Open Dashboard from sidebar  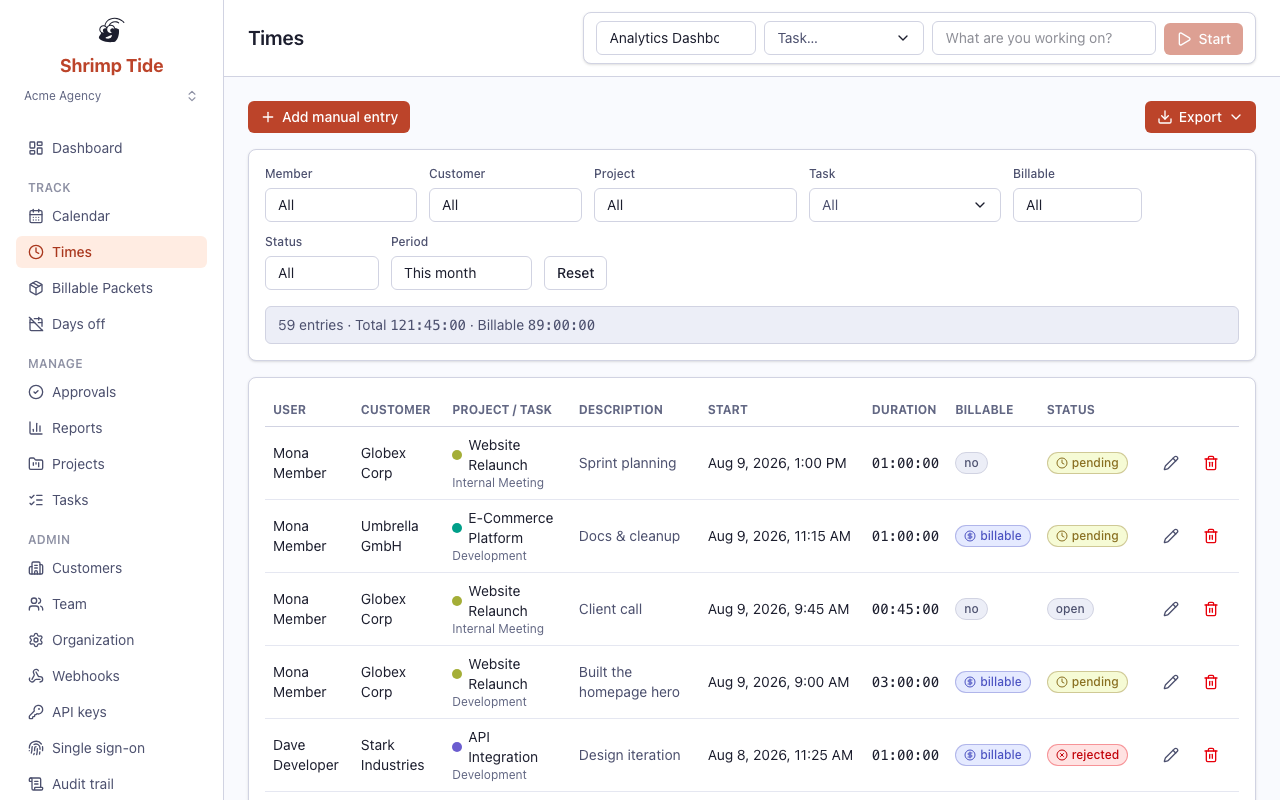pos(111,148)
